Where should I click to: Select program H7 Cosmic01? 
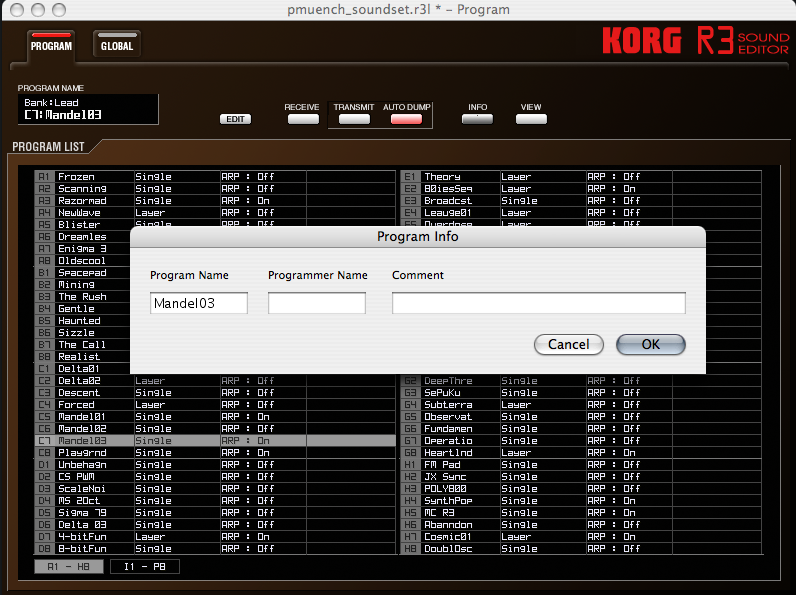pyautogui.click(x=581, y=537)
